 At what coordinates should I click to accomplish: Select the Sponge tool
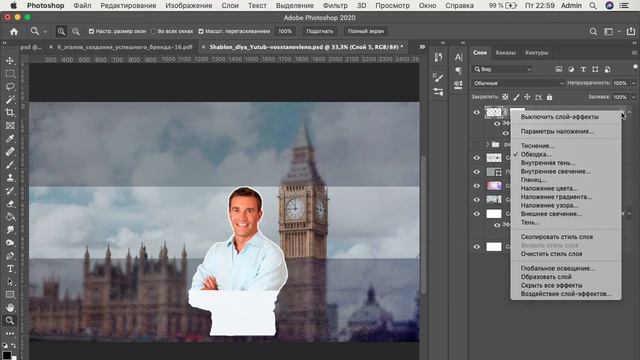tap(10, 243)
